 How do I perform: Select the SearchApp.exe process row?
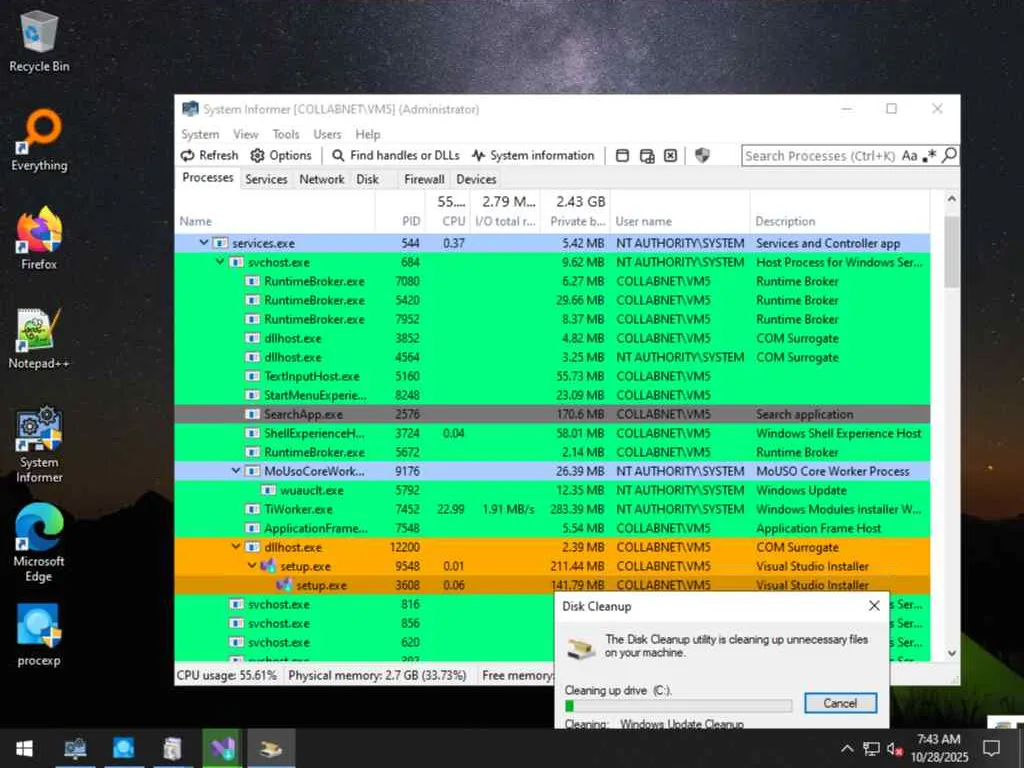552,414
